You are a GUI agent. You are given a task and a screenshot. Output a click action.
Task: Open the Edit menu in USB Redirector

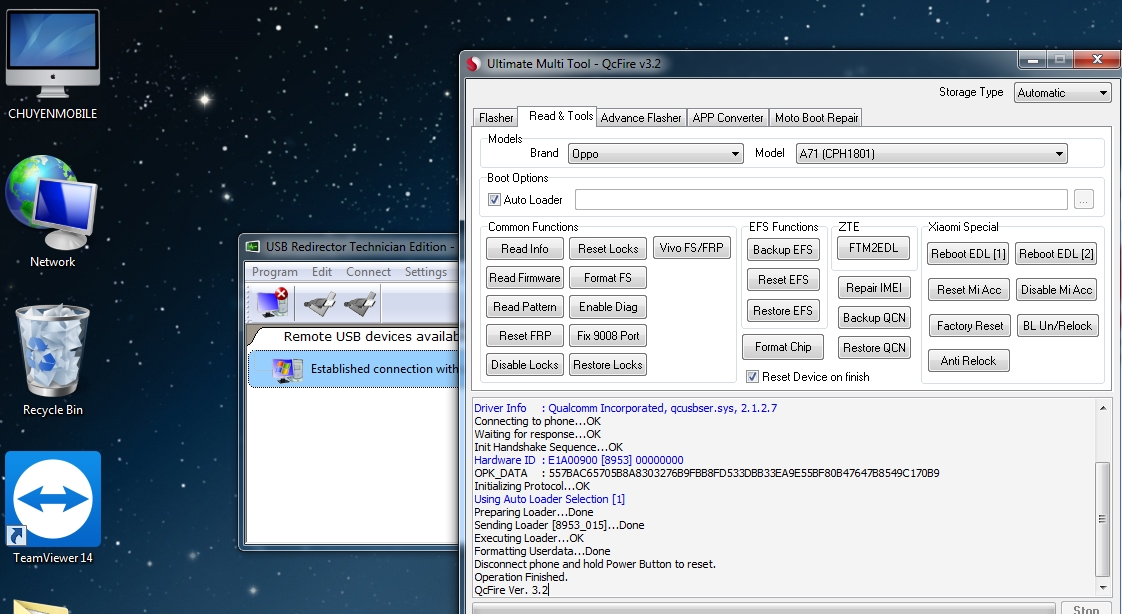coord(322,272)
